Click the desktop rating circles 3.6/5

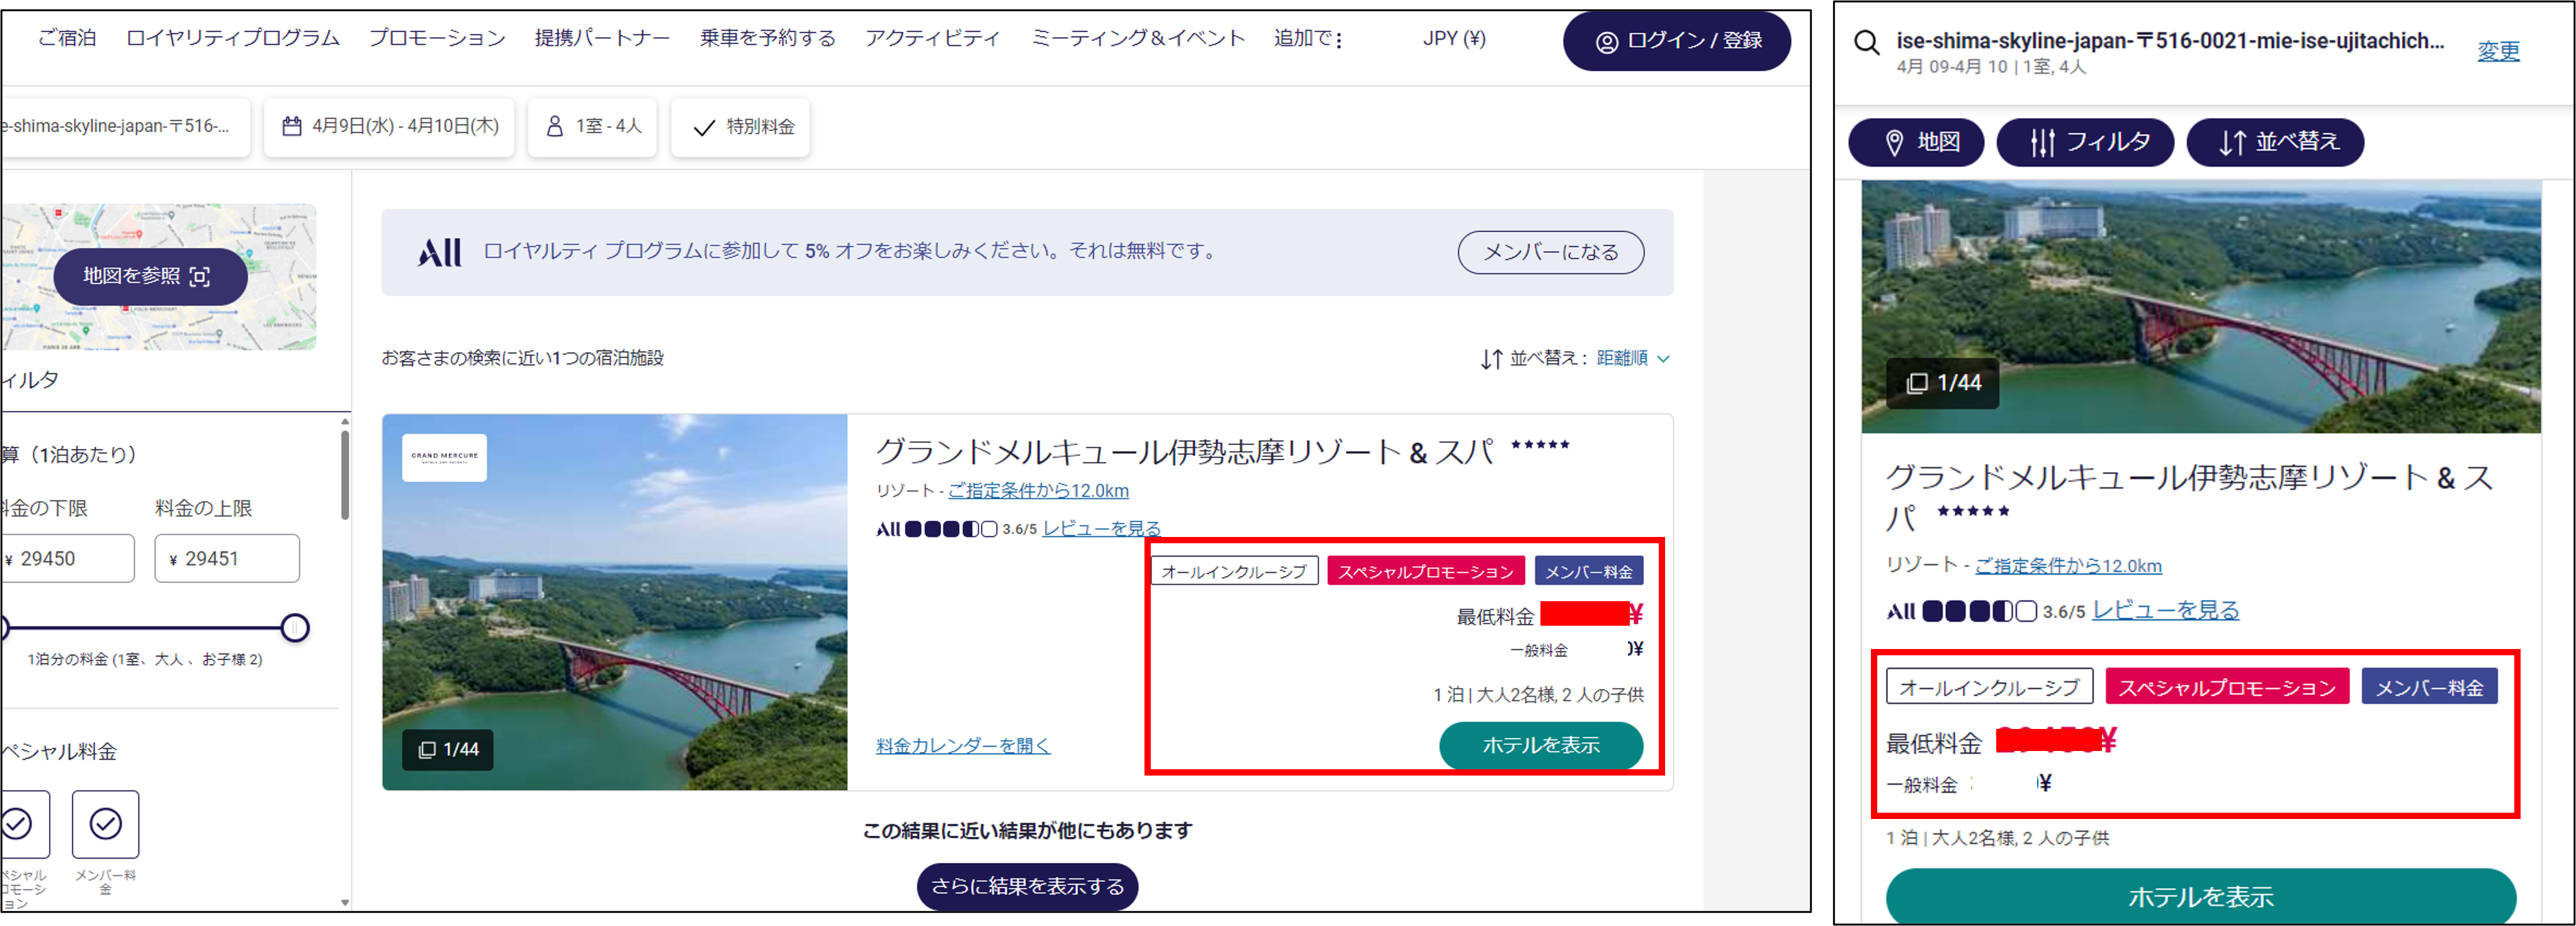click(951, 529)
